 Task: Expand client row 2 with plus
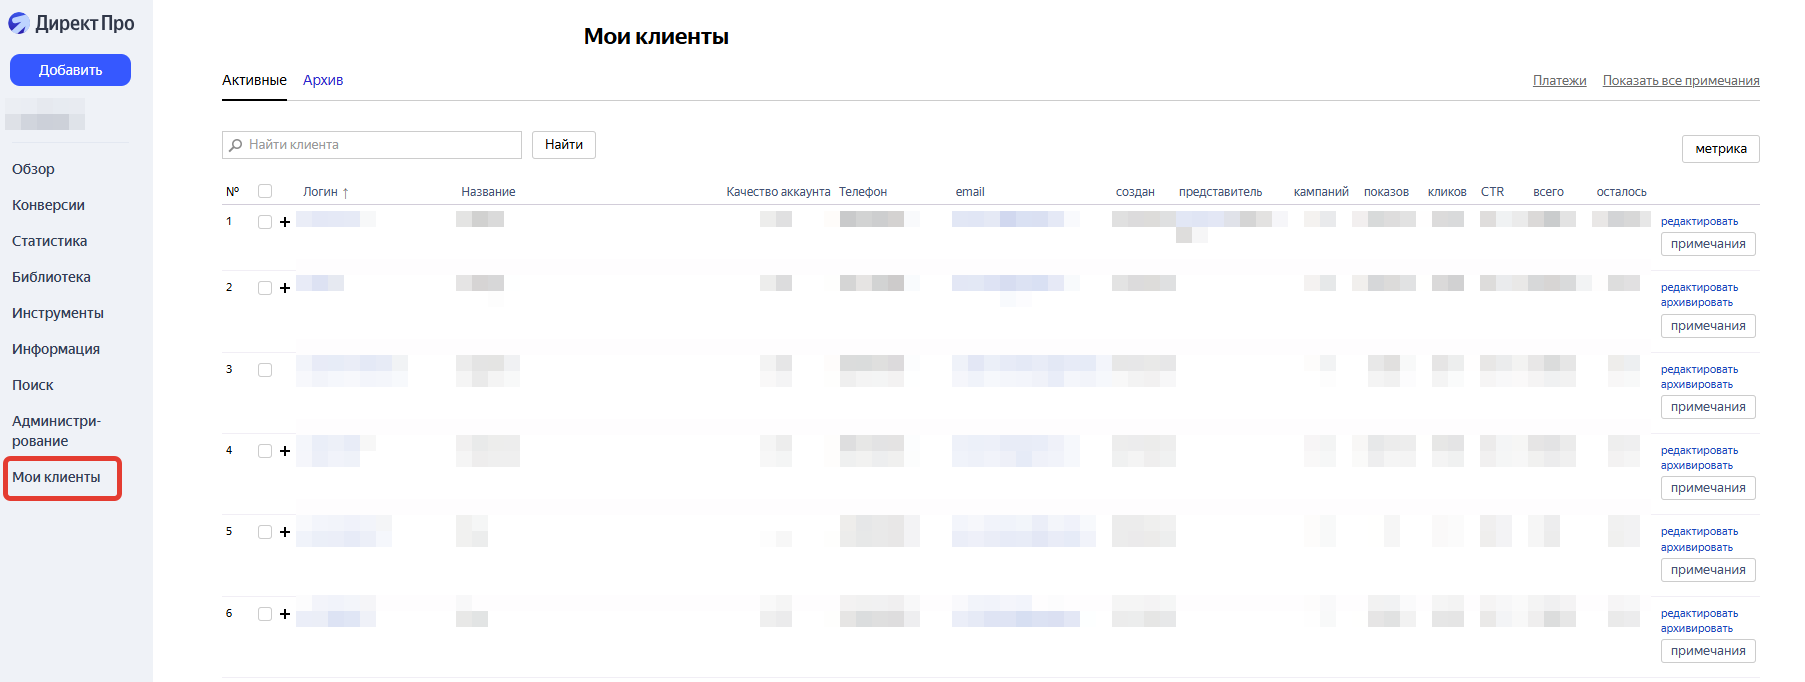pyautogui.click(x=285, y=288)
